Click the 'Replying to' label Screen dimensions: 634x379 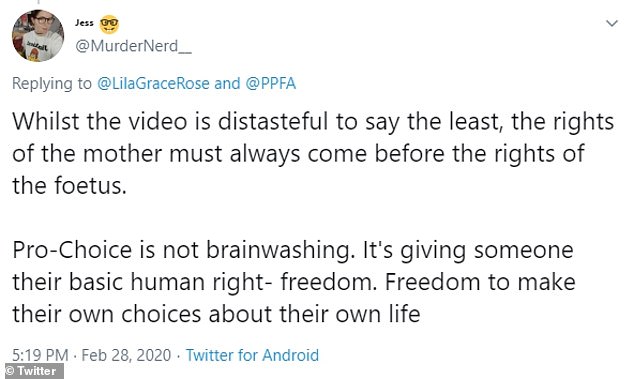point(52,84)
